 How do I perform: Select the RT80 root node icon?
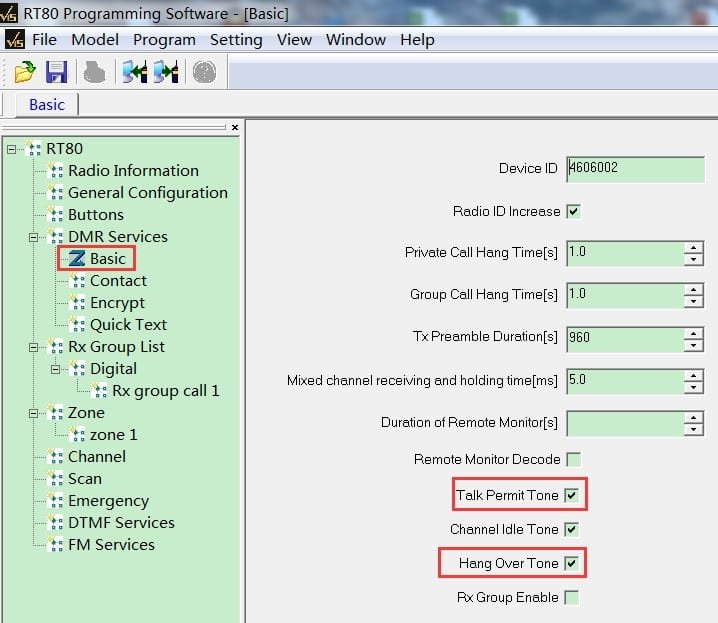[x=34, y=148]
